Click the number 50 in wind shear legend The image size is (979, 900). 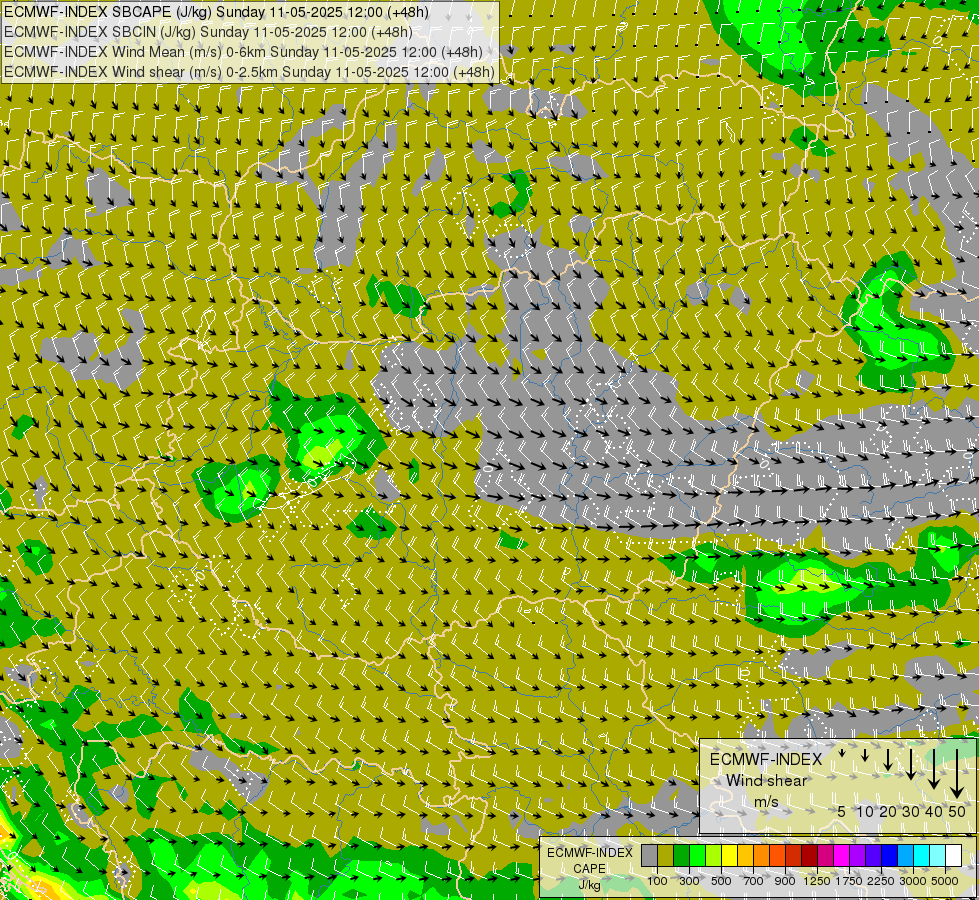coord(957,812)
